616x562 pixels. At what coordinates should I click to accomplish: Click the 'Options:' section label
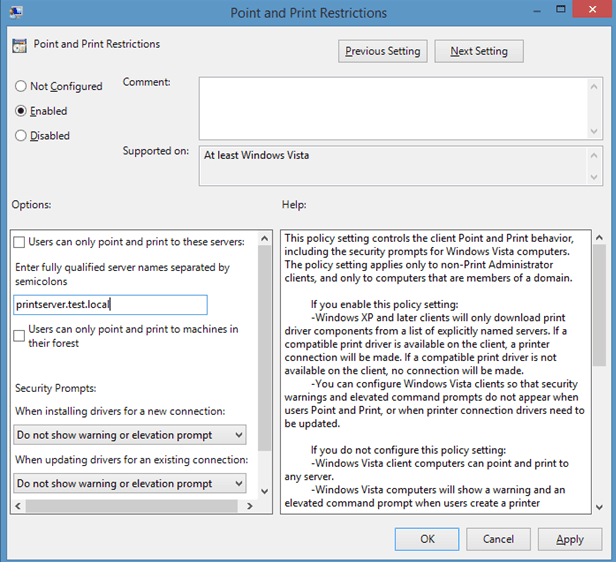[x=31, y=205]
